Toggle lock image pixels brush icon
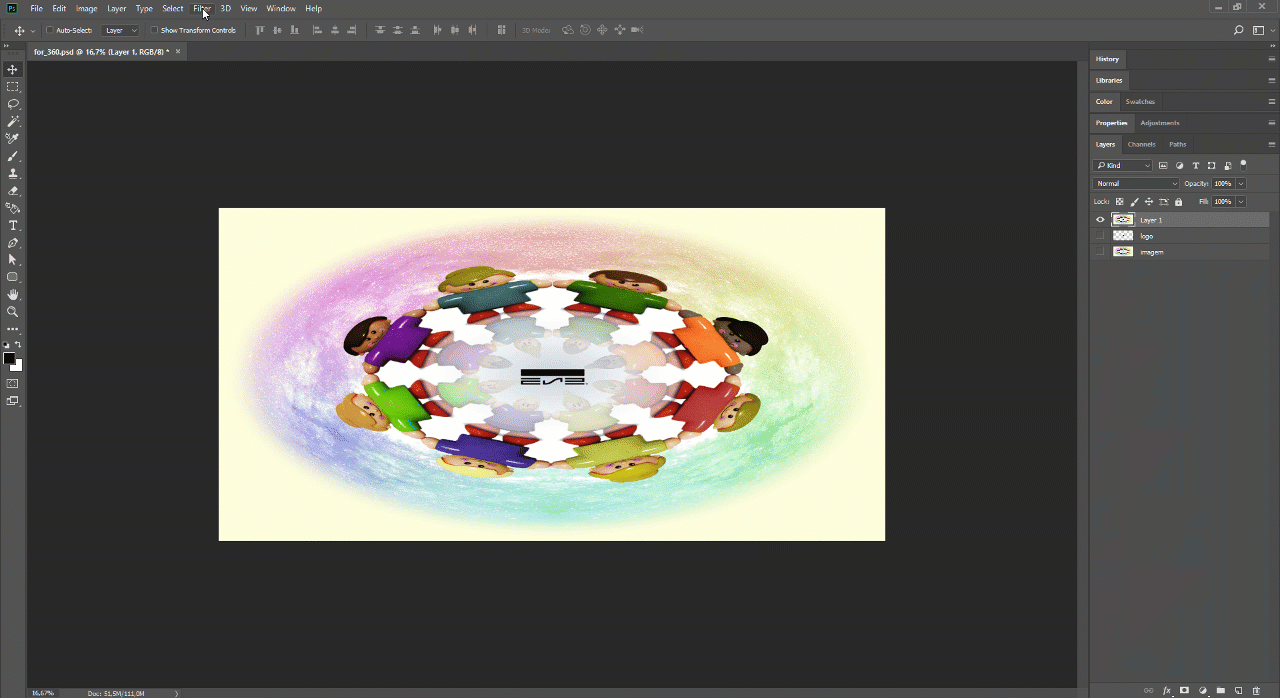This screenshot has height=698, width=1280. pos(1134,201)
